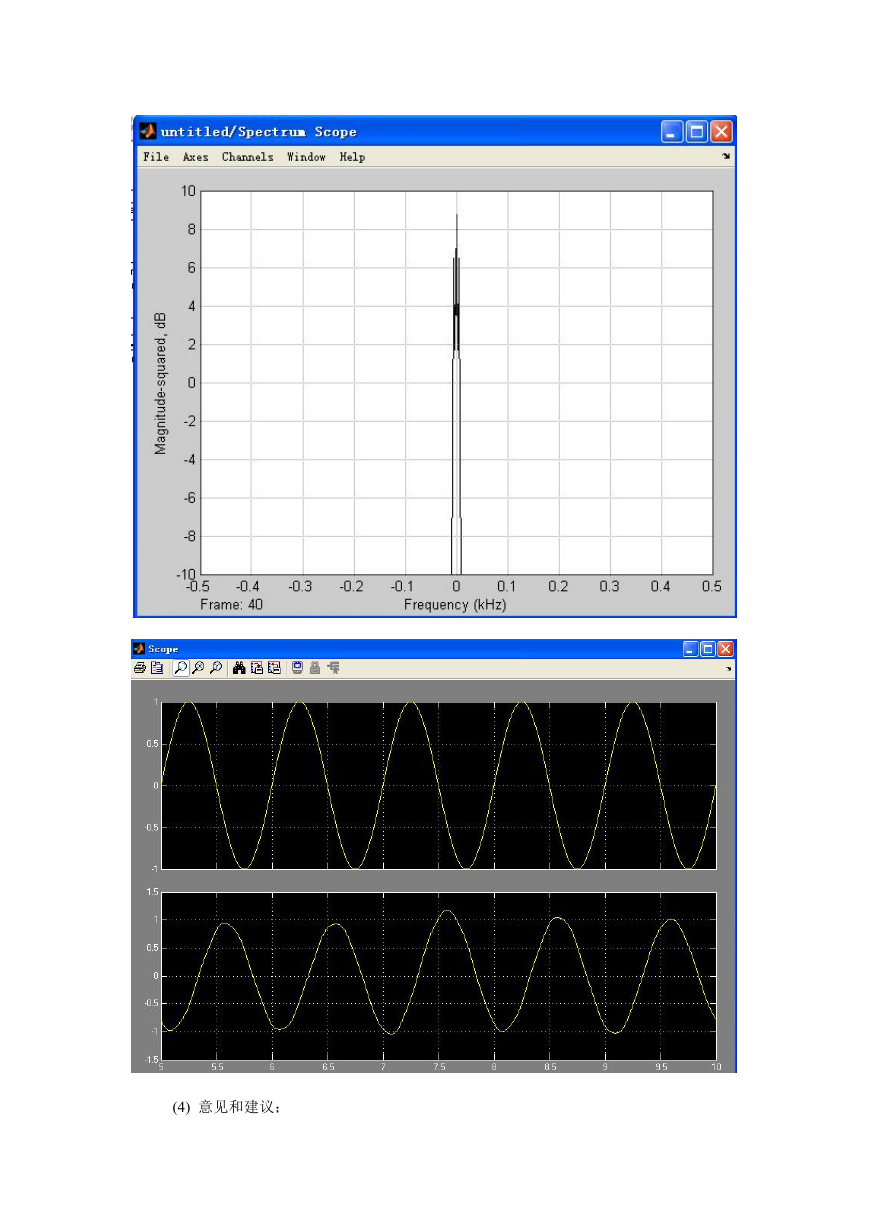Maximize the Scope window
This screenshot has width=869, height=1228.
coord(708,649)
